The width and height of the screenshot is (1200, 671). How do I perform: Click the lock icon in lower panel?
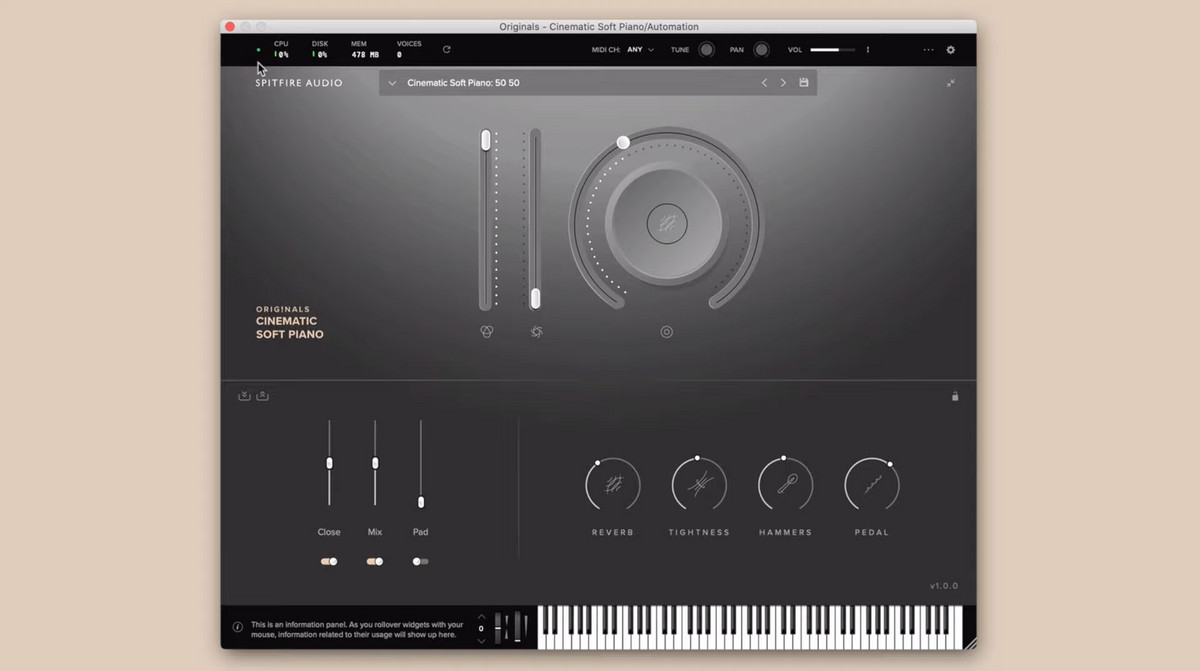pyautogui.click(x=955, y=396)
